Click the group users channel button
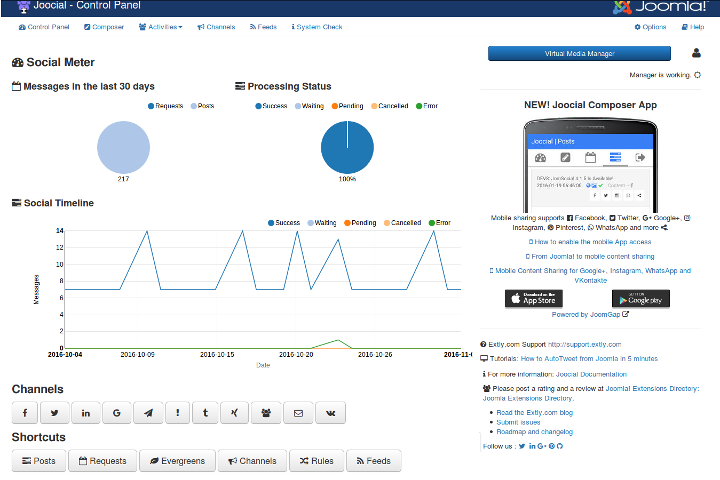The height and width of the screenshot is (480, 720). (x=266, y=413)
